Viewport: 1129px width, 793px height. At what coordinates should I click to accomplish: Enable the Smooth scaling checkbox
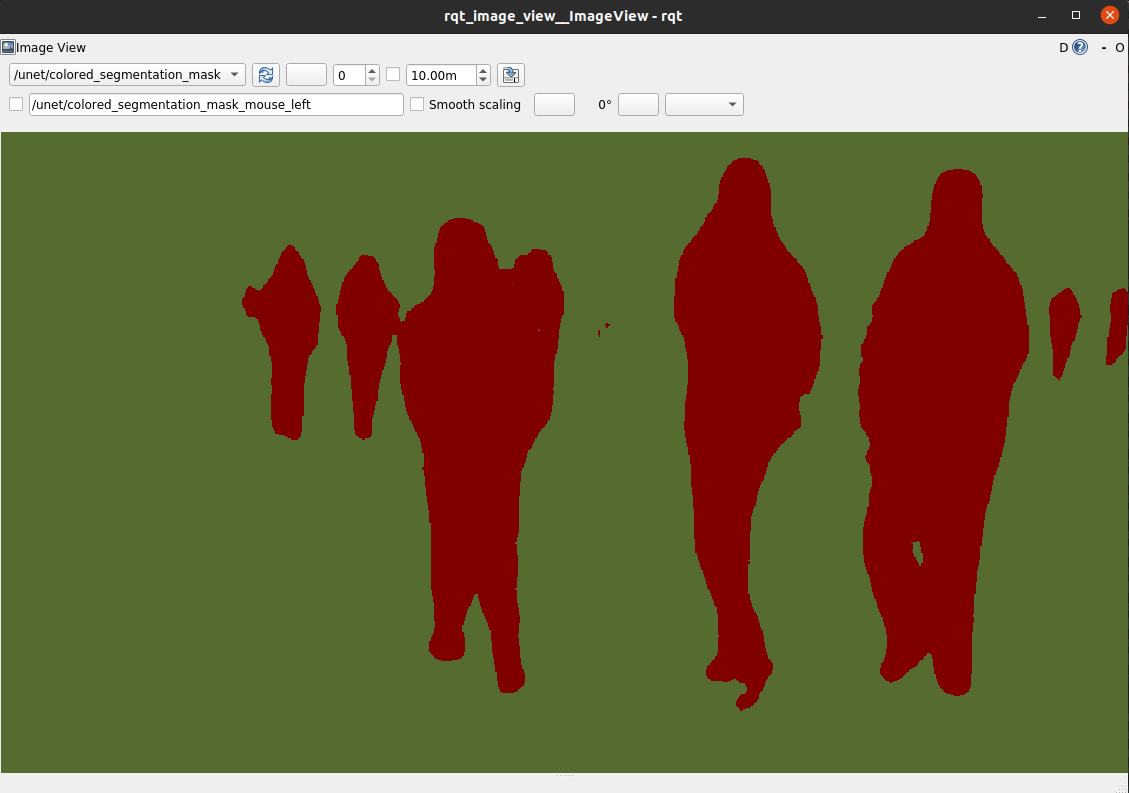click(x=417, y=104)
